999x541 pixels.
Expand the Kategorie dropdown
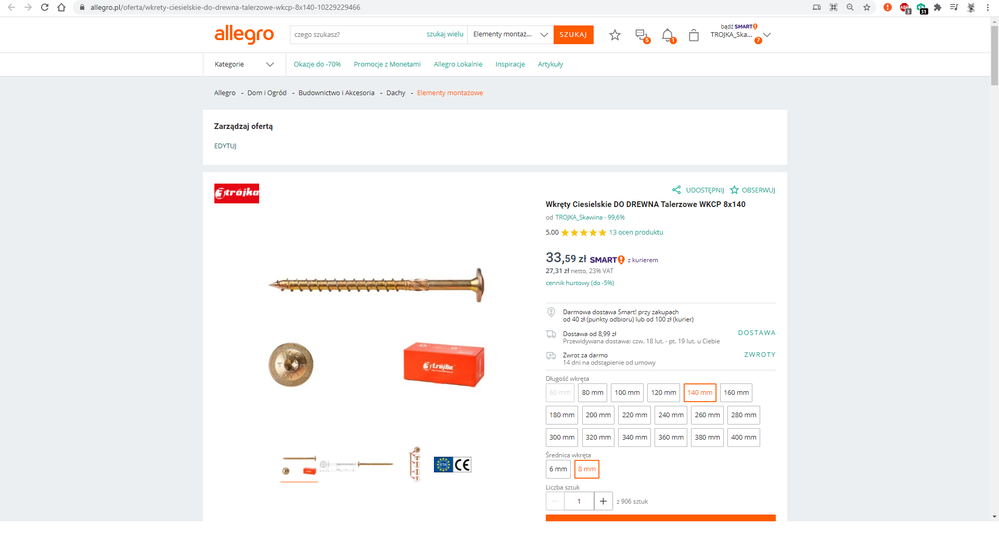(244, 64)
